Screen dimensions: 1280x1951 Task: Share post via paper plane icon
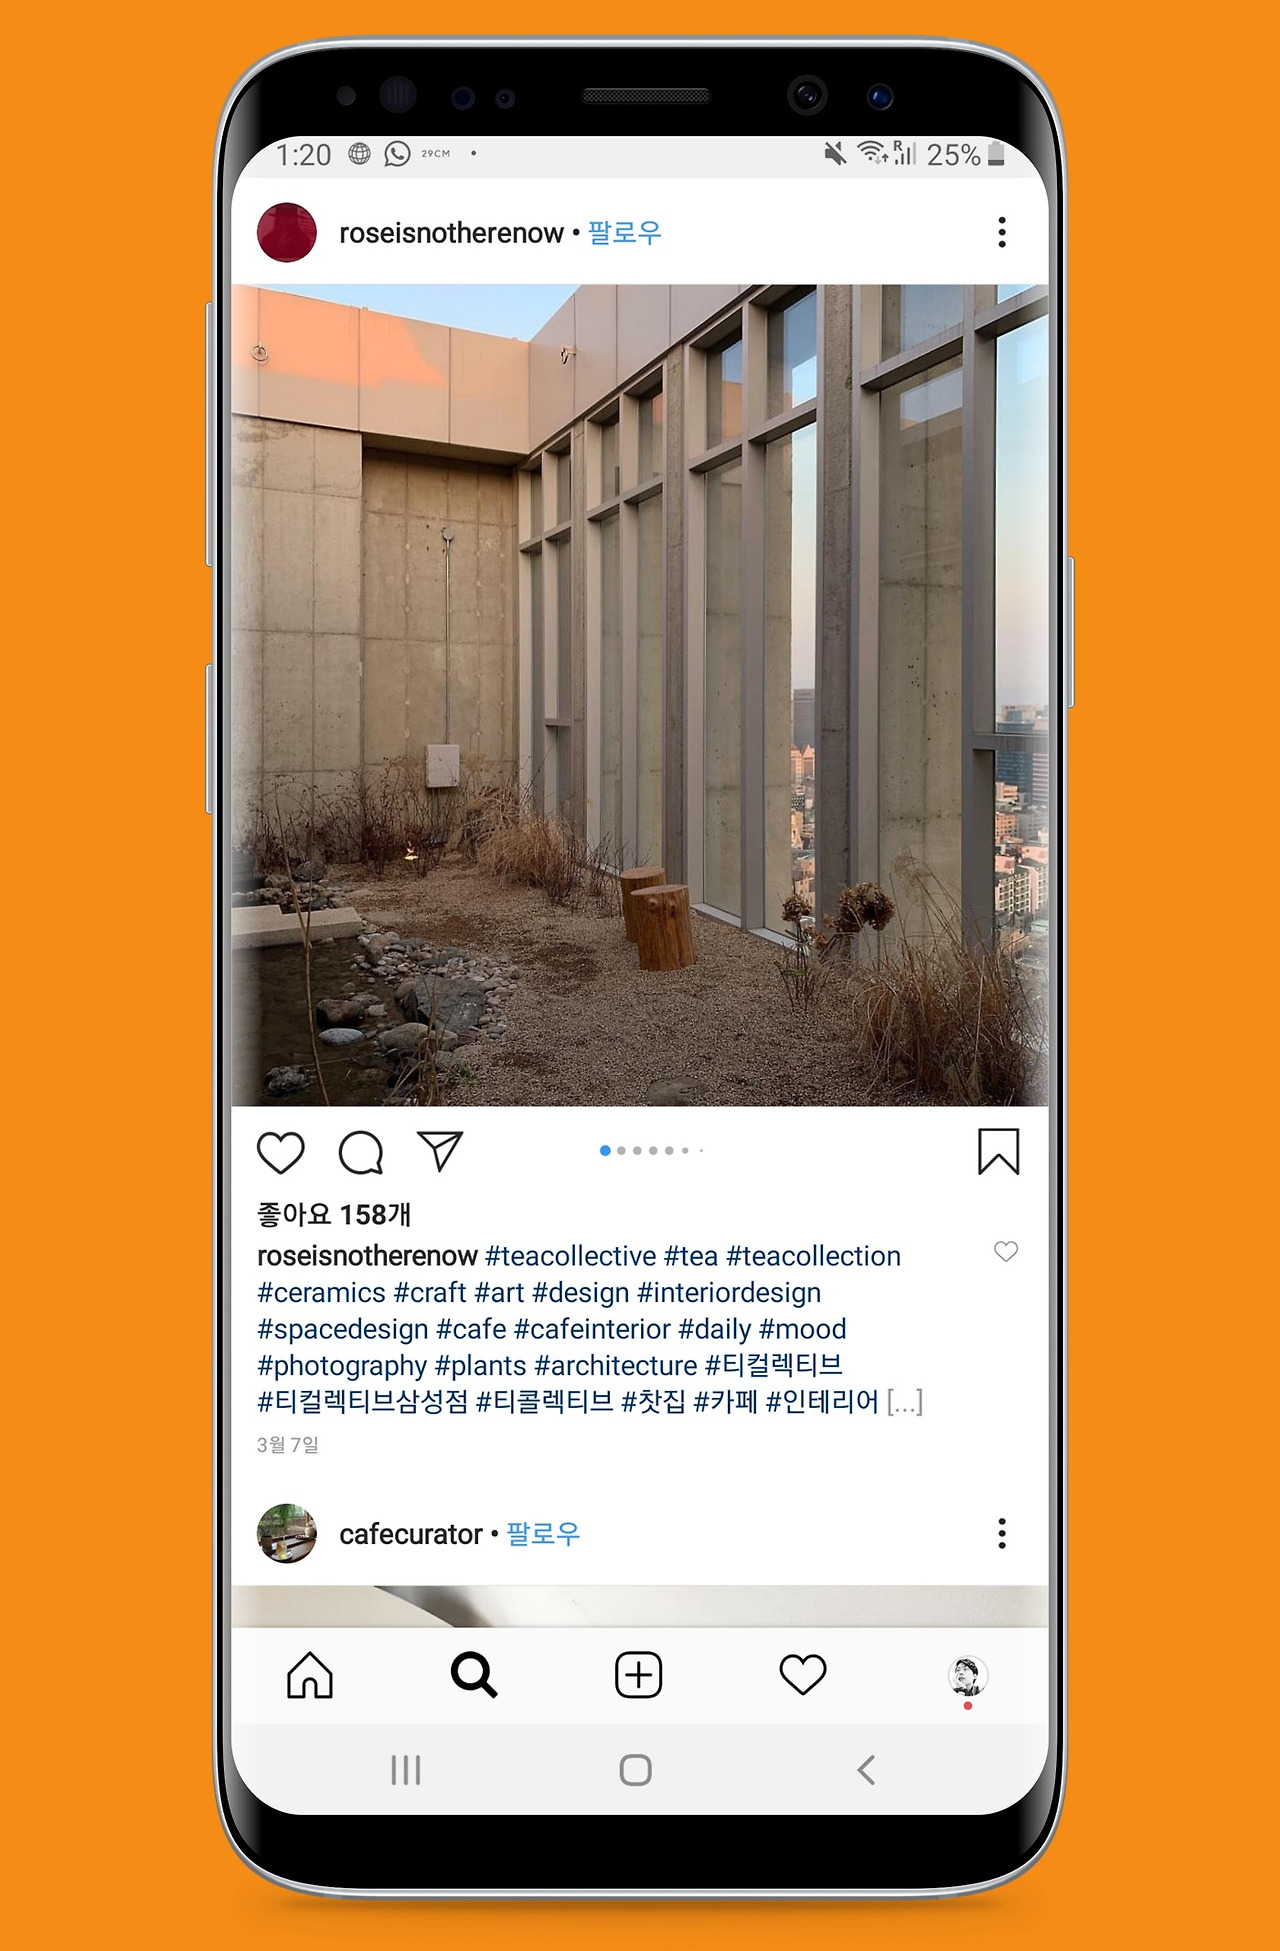[x=440, y=1151]
